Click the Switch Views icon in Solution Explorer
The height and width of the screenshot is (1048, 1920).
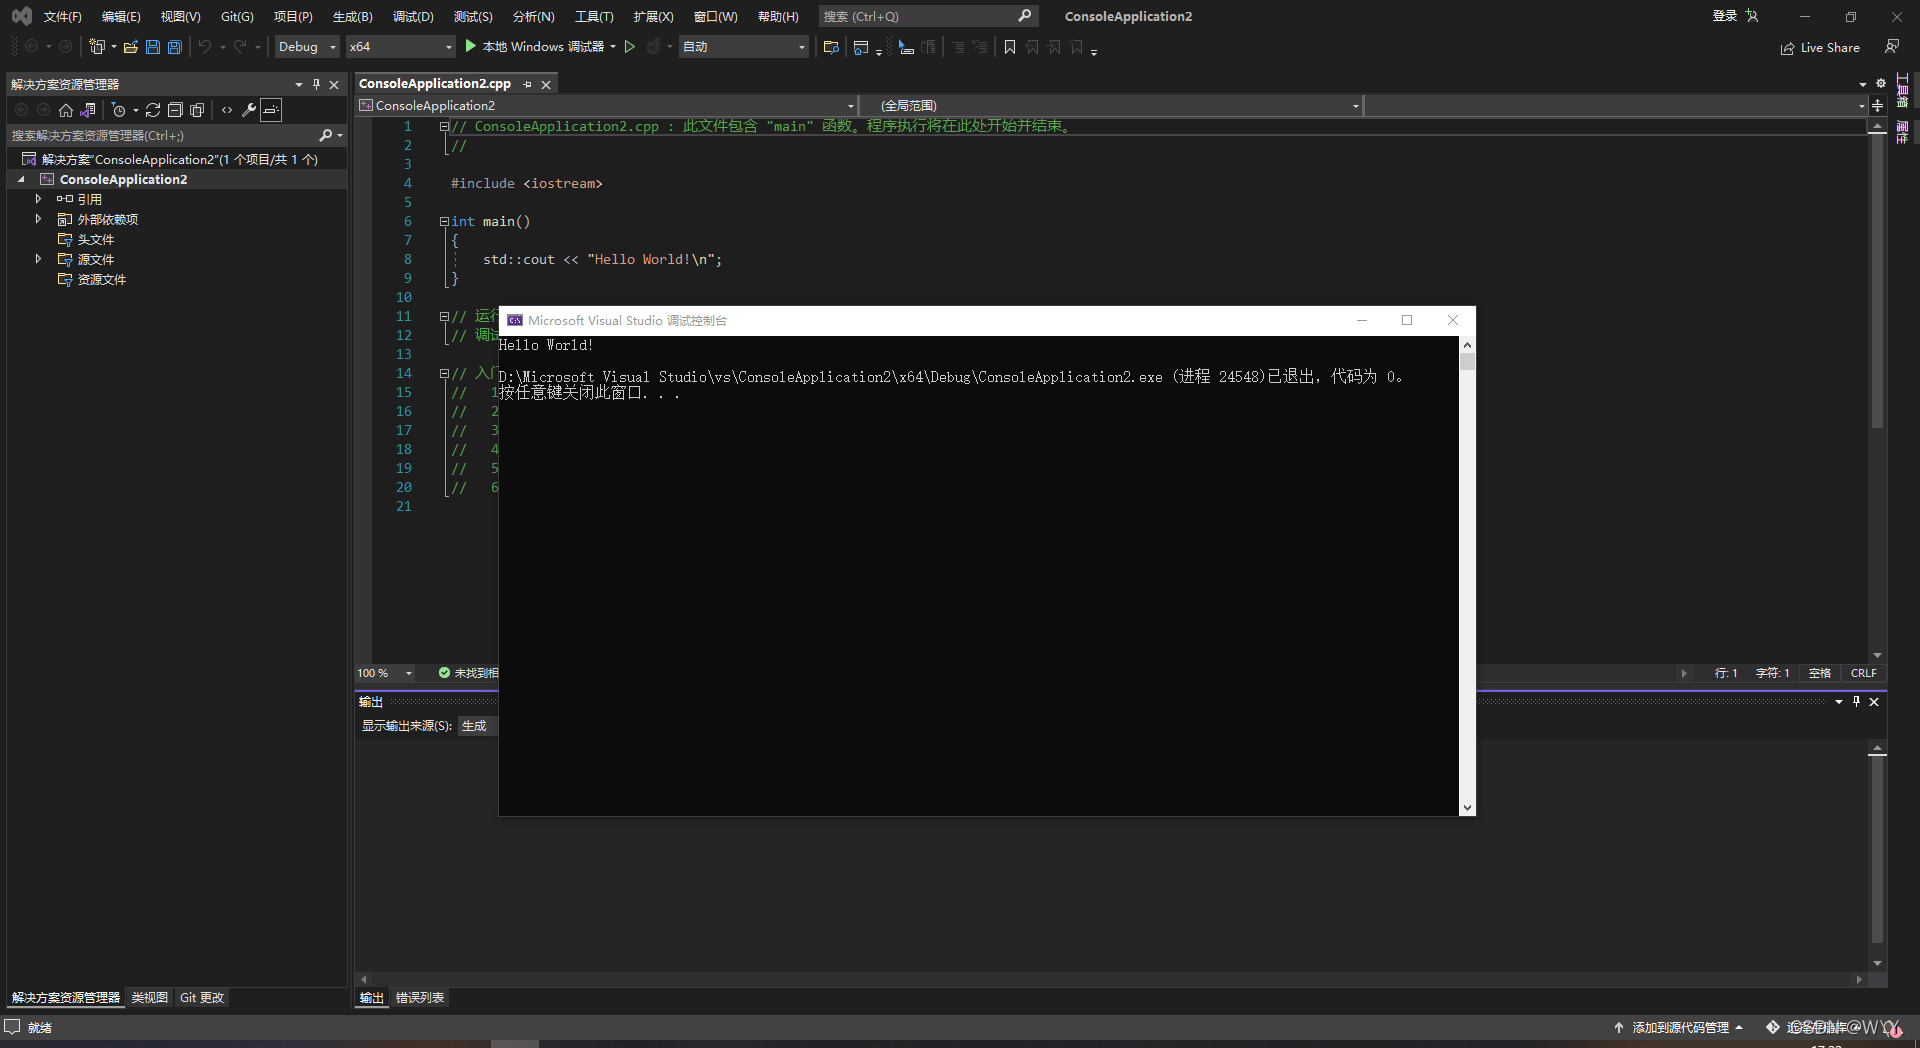tap(88, 110)
